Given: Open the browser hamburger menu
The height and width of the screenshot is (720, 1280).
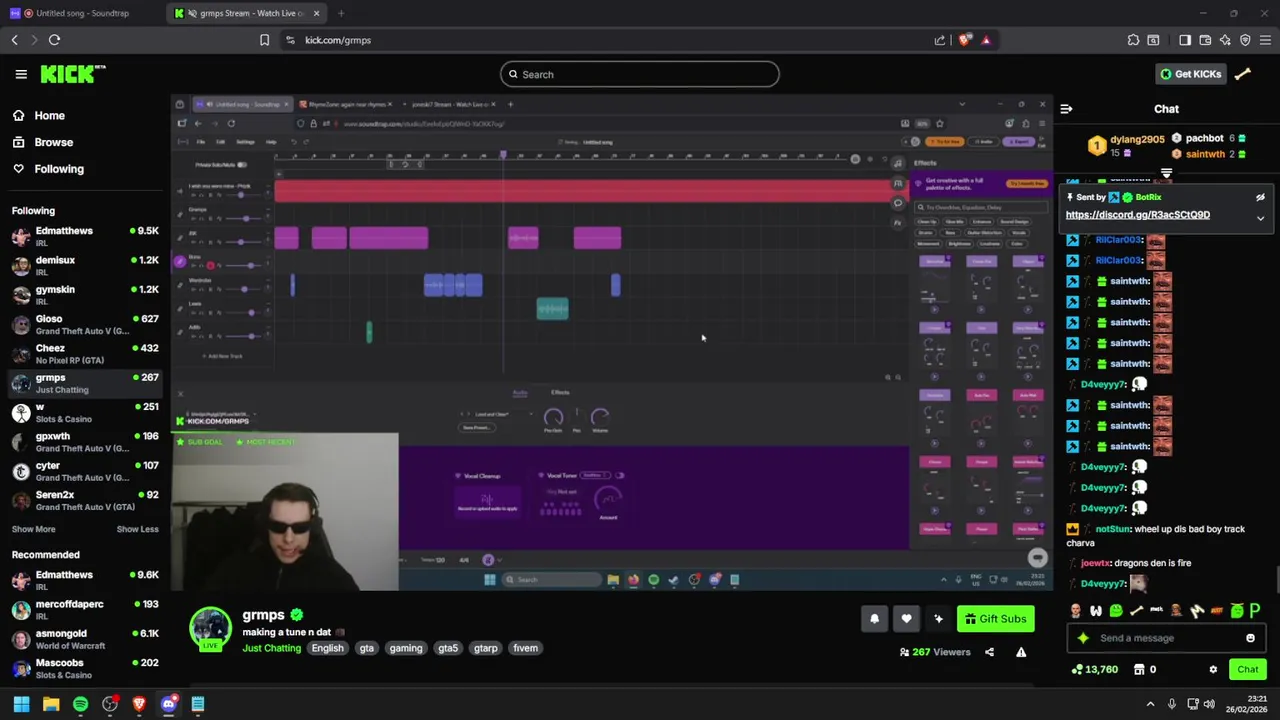Looking at the screenshot, I should [1265, 40].
